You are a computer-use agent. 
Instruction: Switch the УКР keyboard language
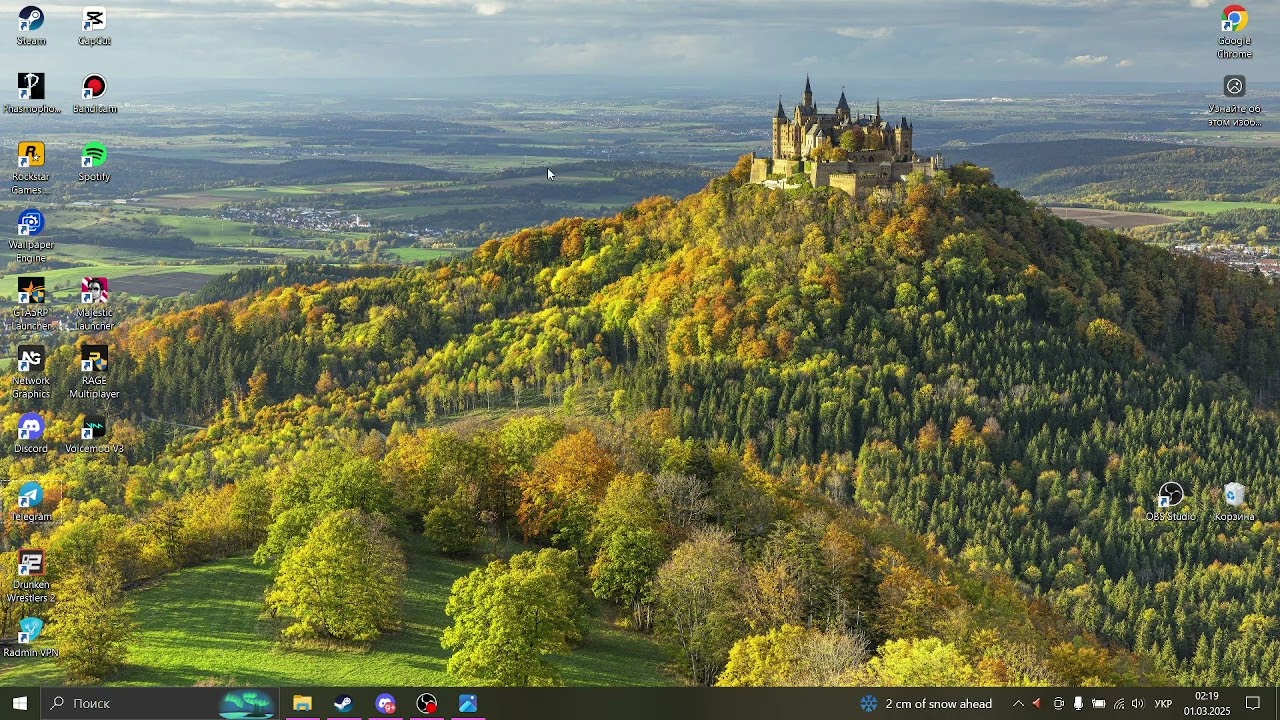tap(1163, 704)
